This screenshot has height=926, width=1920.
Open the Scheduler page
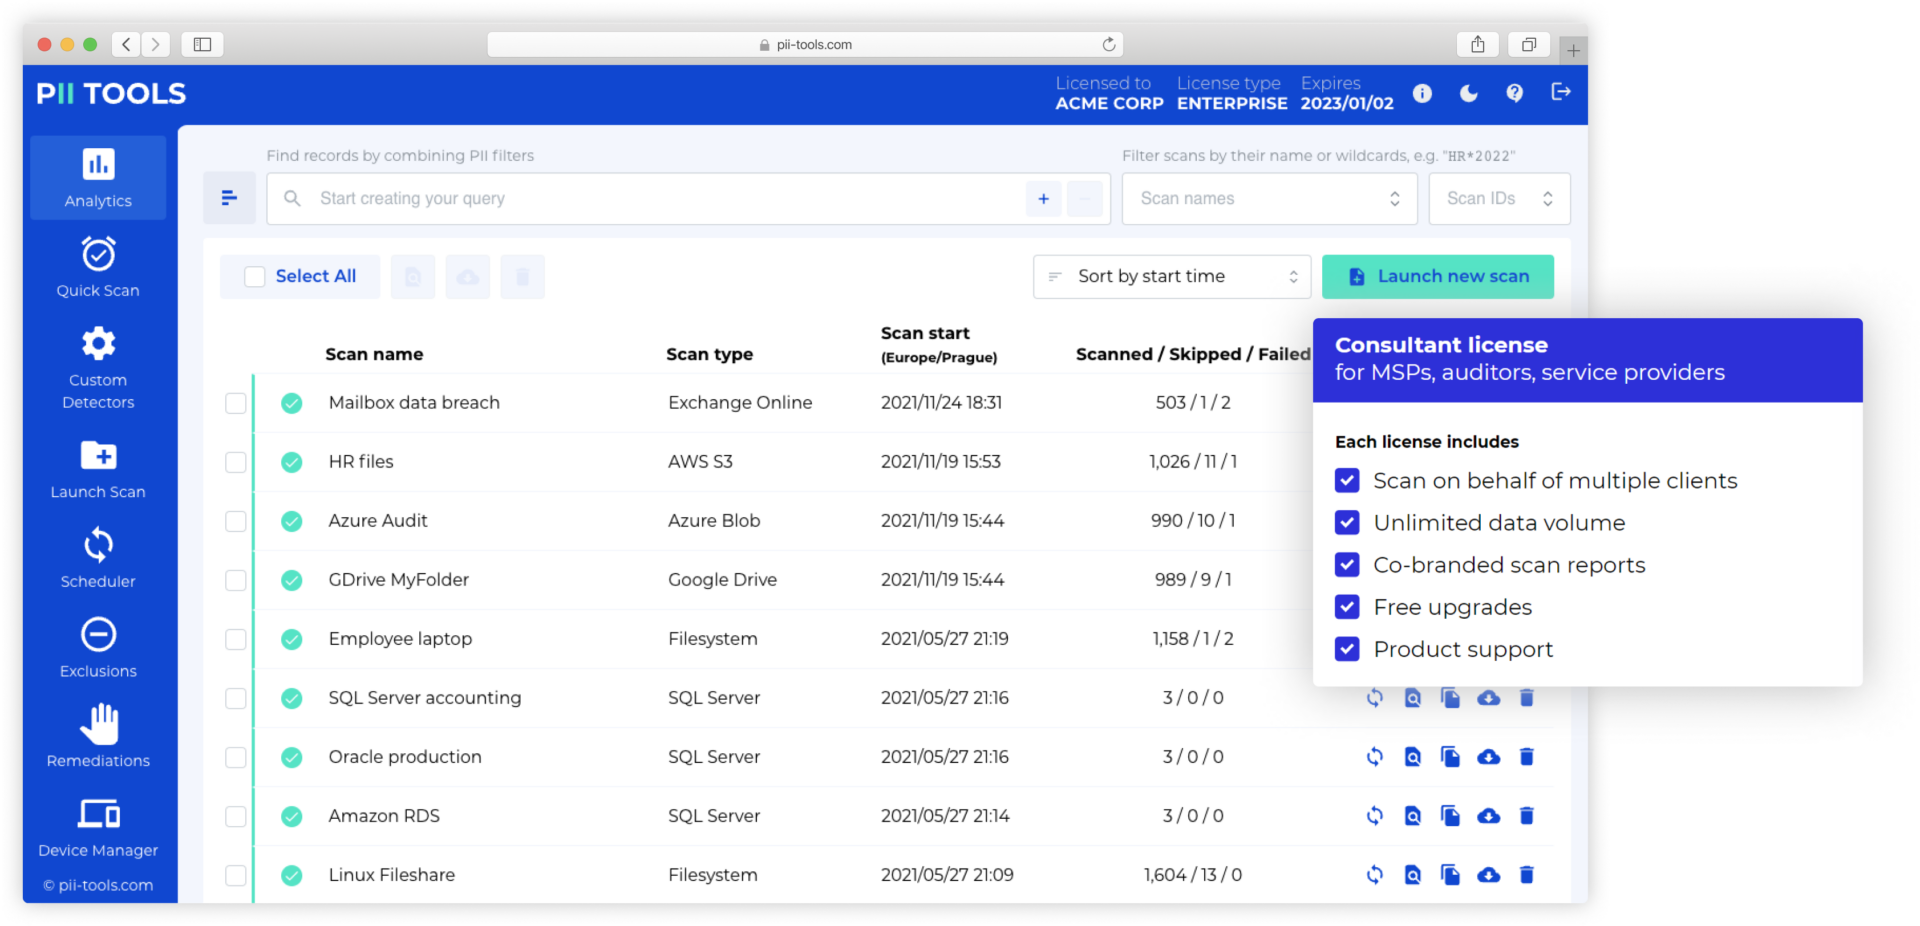tap(98, 558)
